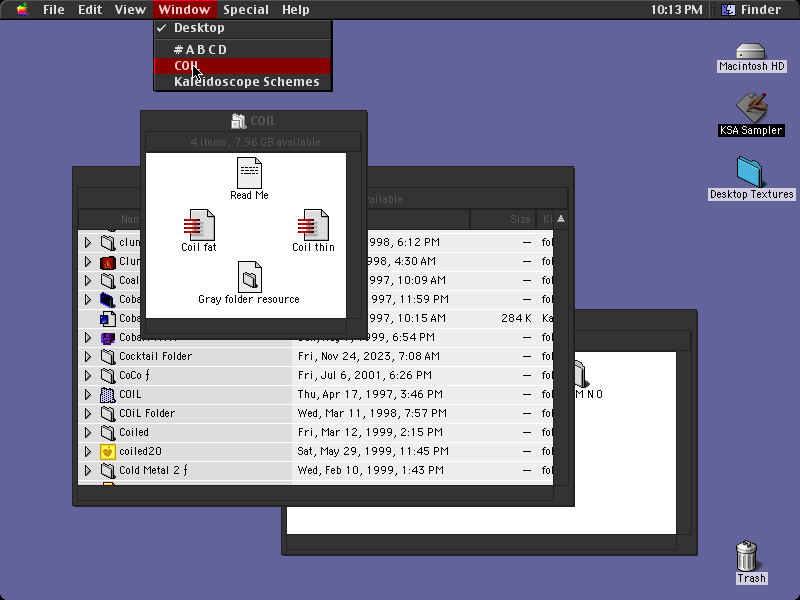Click the list window vertical scrollbar

[x=561, y=357]
